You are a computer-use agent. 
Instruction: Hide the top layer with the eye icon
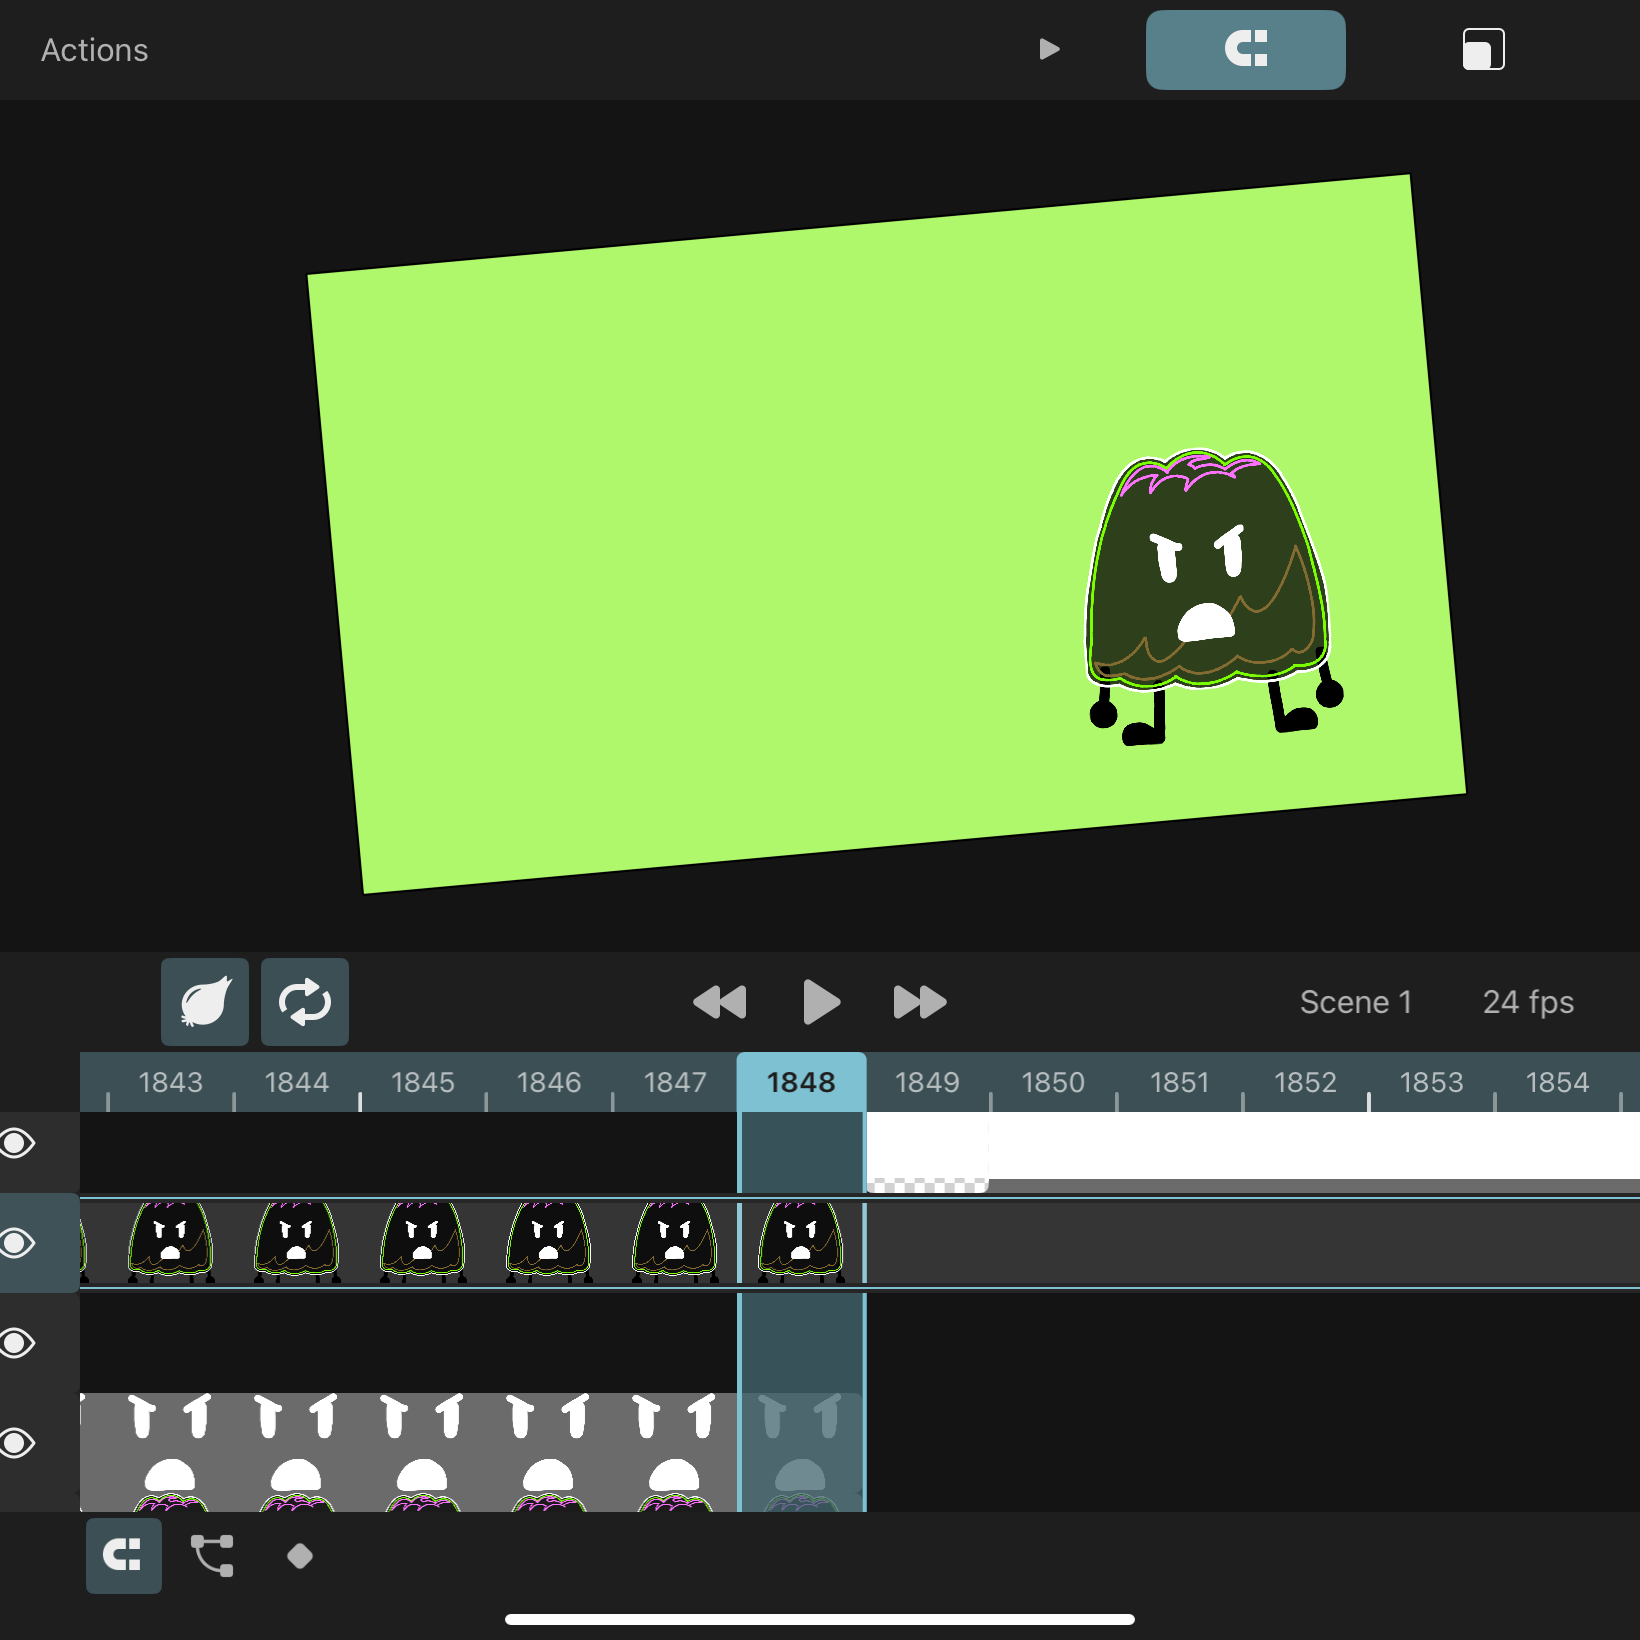[18, 1143]
